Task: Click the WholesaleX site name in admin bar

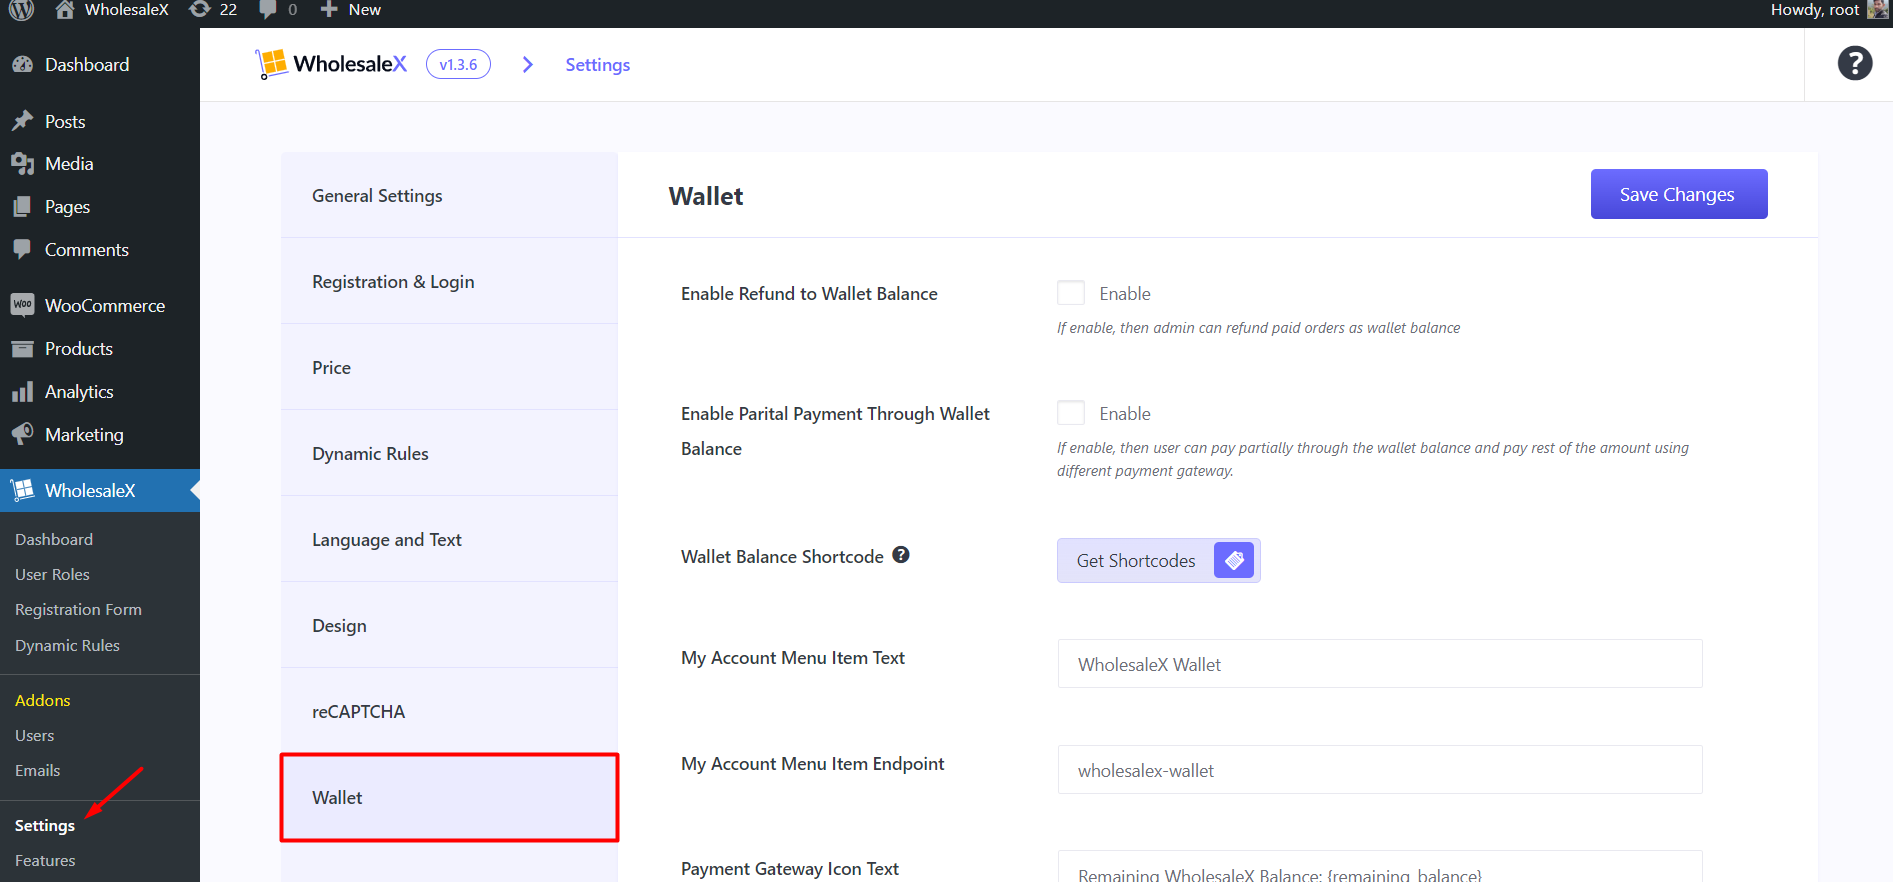Action: tap(127, 9)
